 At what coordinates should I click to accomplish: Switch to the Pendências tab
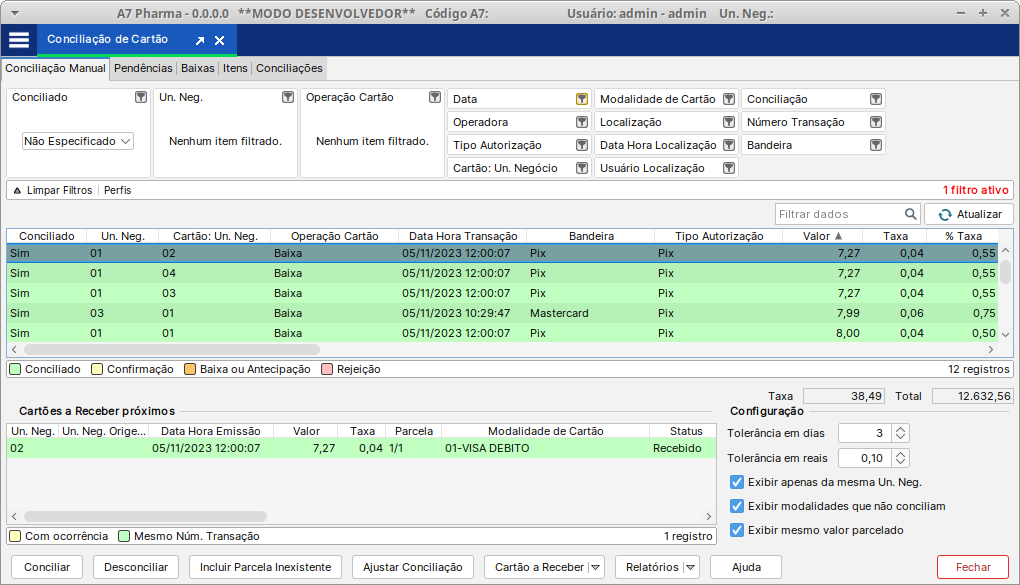pos(143,68)
